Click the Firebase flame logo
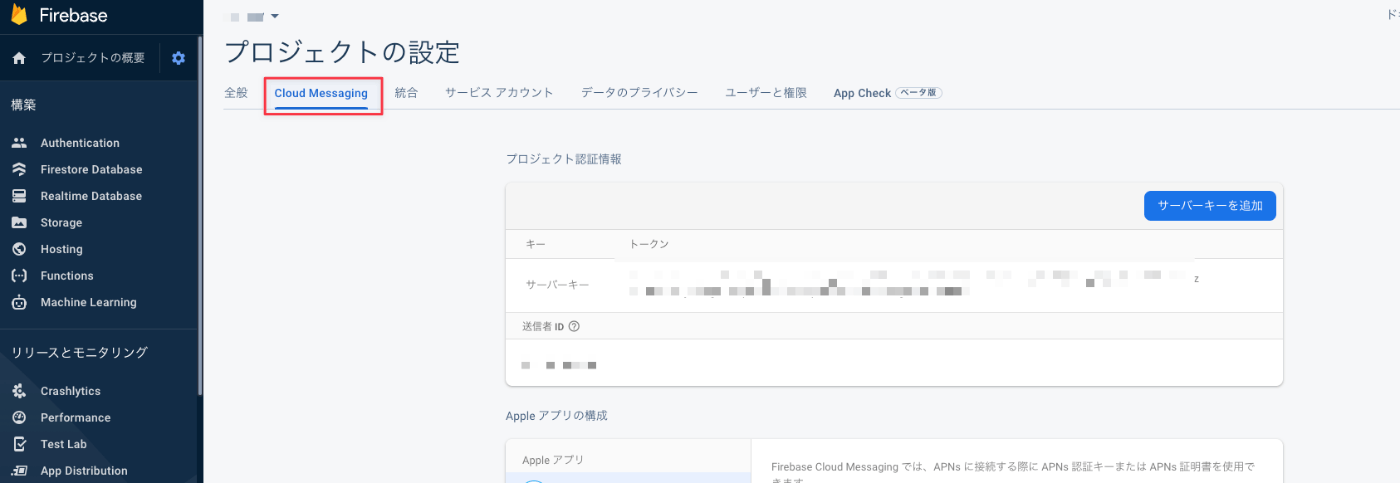This screenshot has width=1400, height=483. [x=18, y=15]
